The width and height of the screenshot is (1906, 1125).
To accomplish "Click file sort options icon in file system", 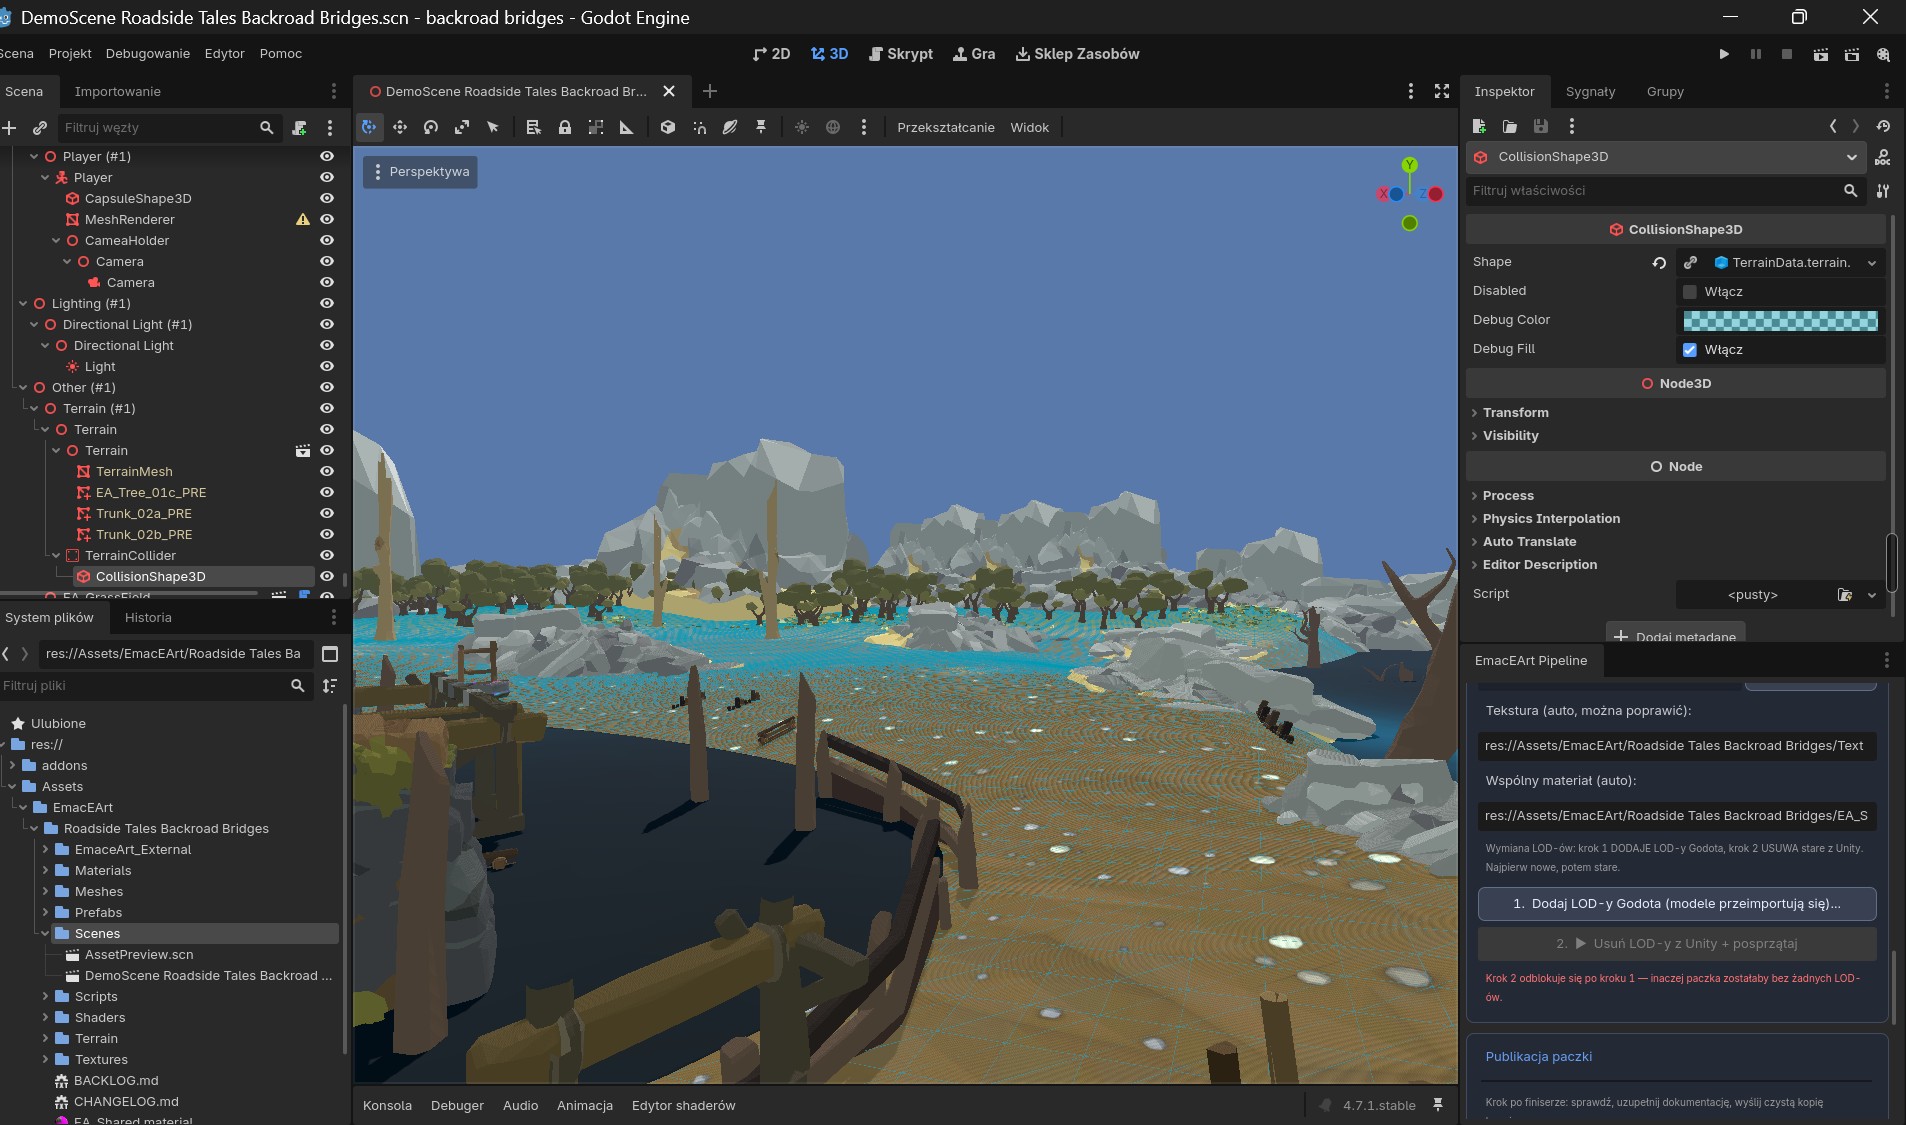I will pos(330,685).
